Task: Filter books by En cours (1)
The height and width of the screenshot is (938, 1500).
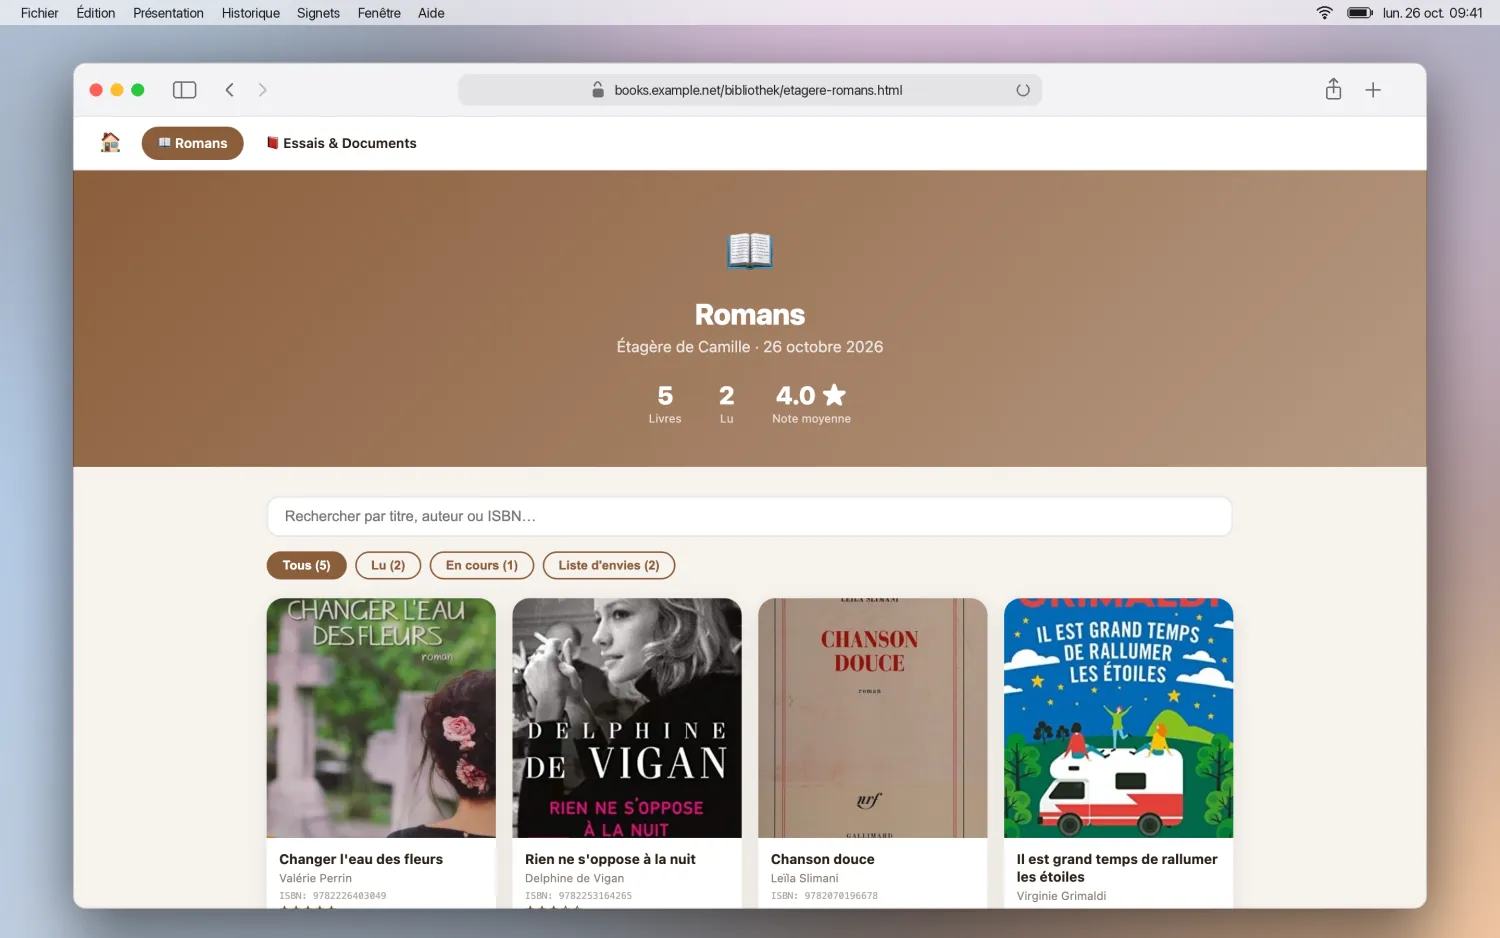Action: 482,565
